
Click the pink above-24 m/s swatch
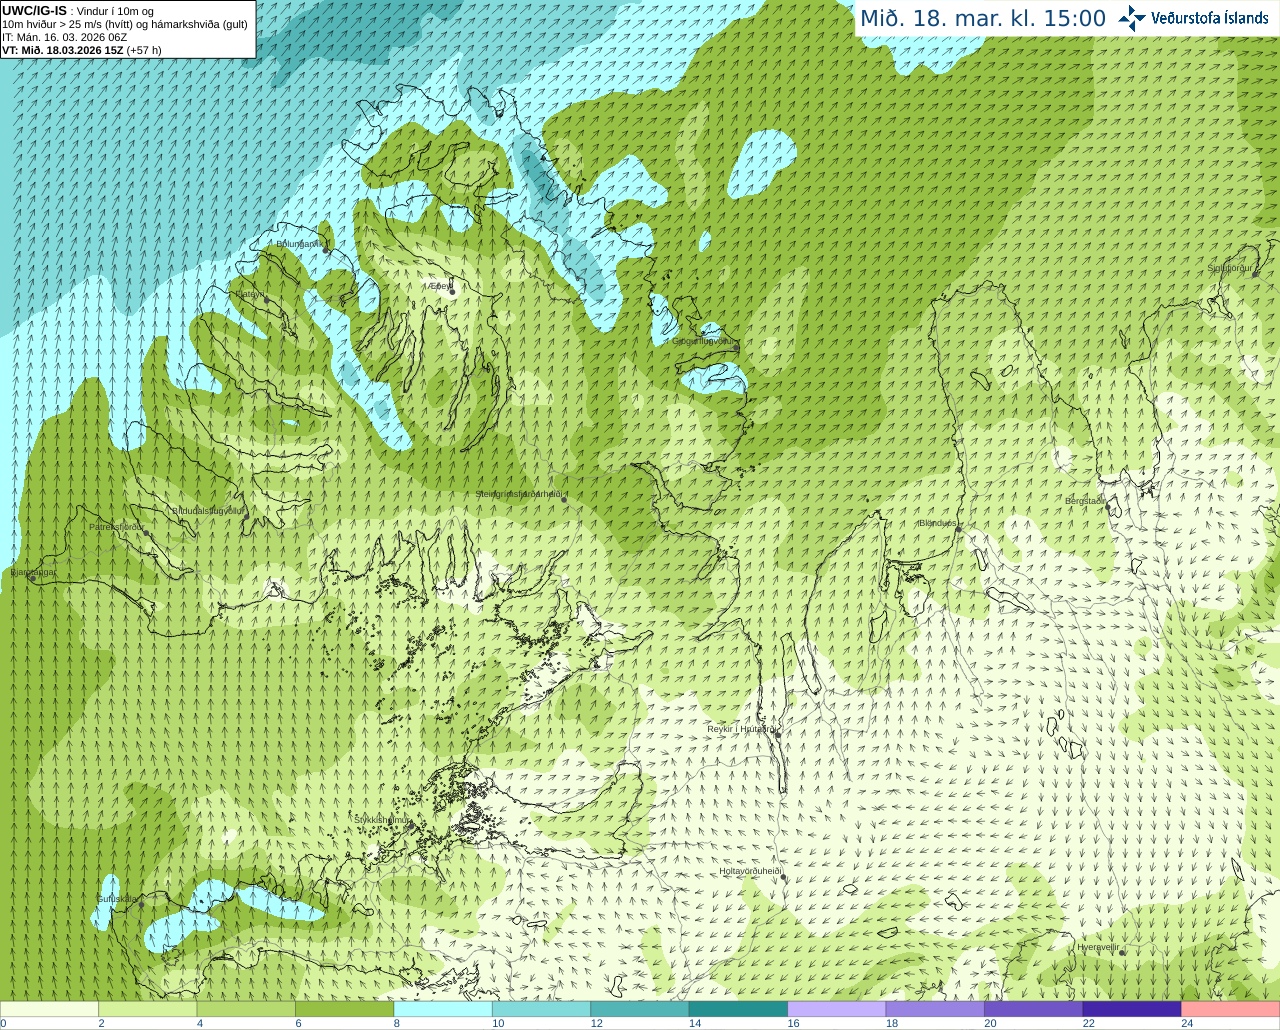click(x=1231, y=1009)
